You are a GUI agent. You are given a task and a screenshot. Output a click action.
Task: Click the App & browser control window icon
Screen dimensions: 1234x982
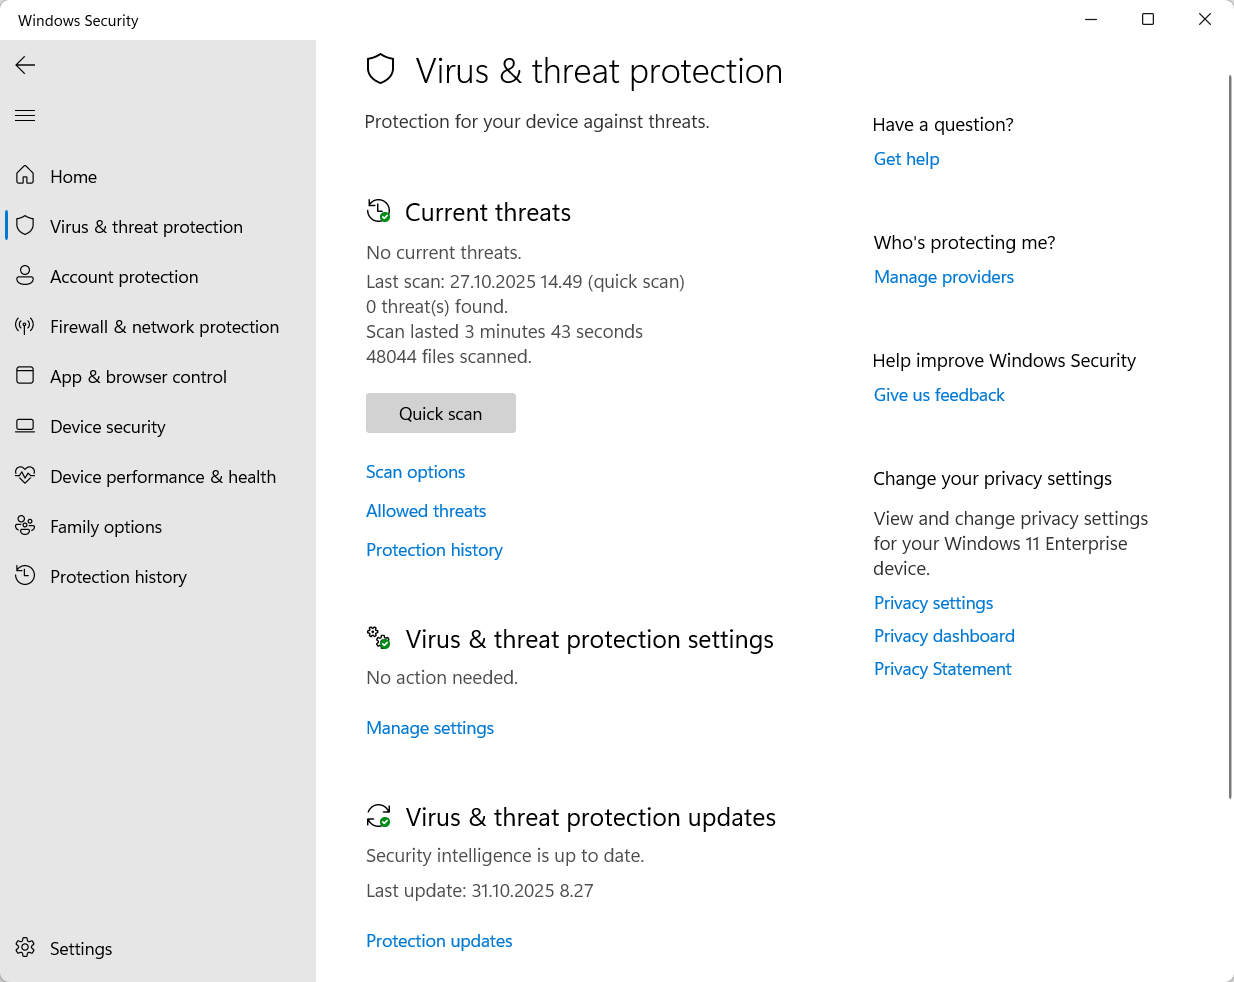click(x=26, y=376)
